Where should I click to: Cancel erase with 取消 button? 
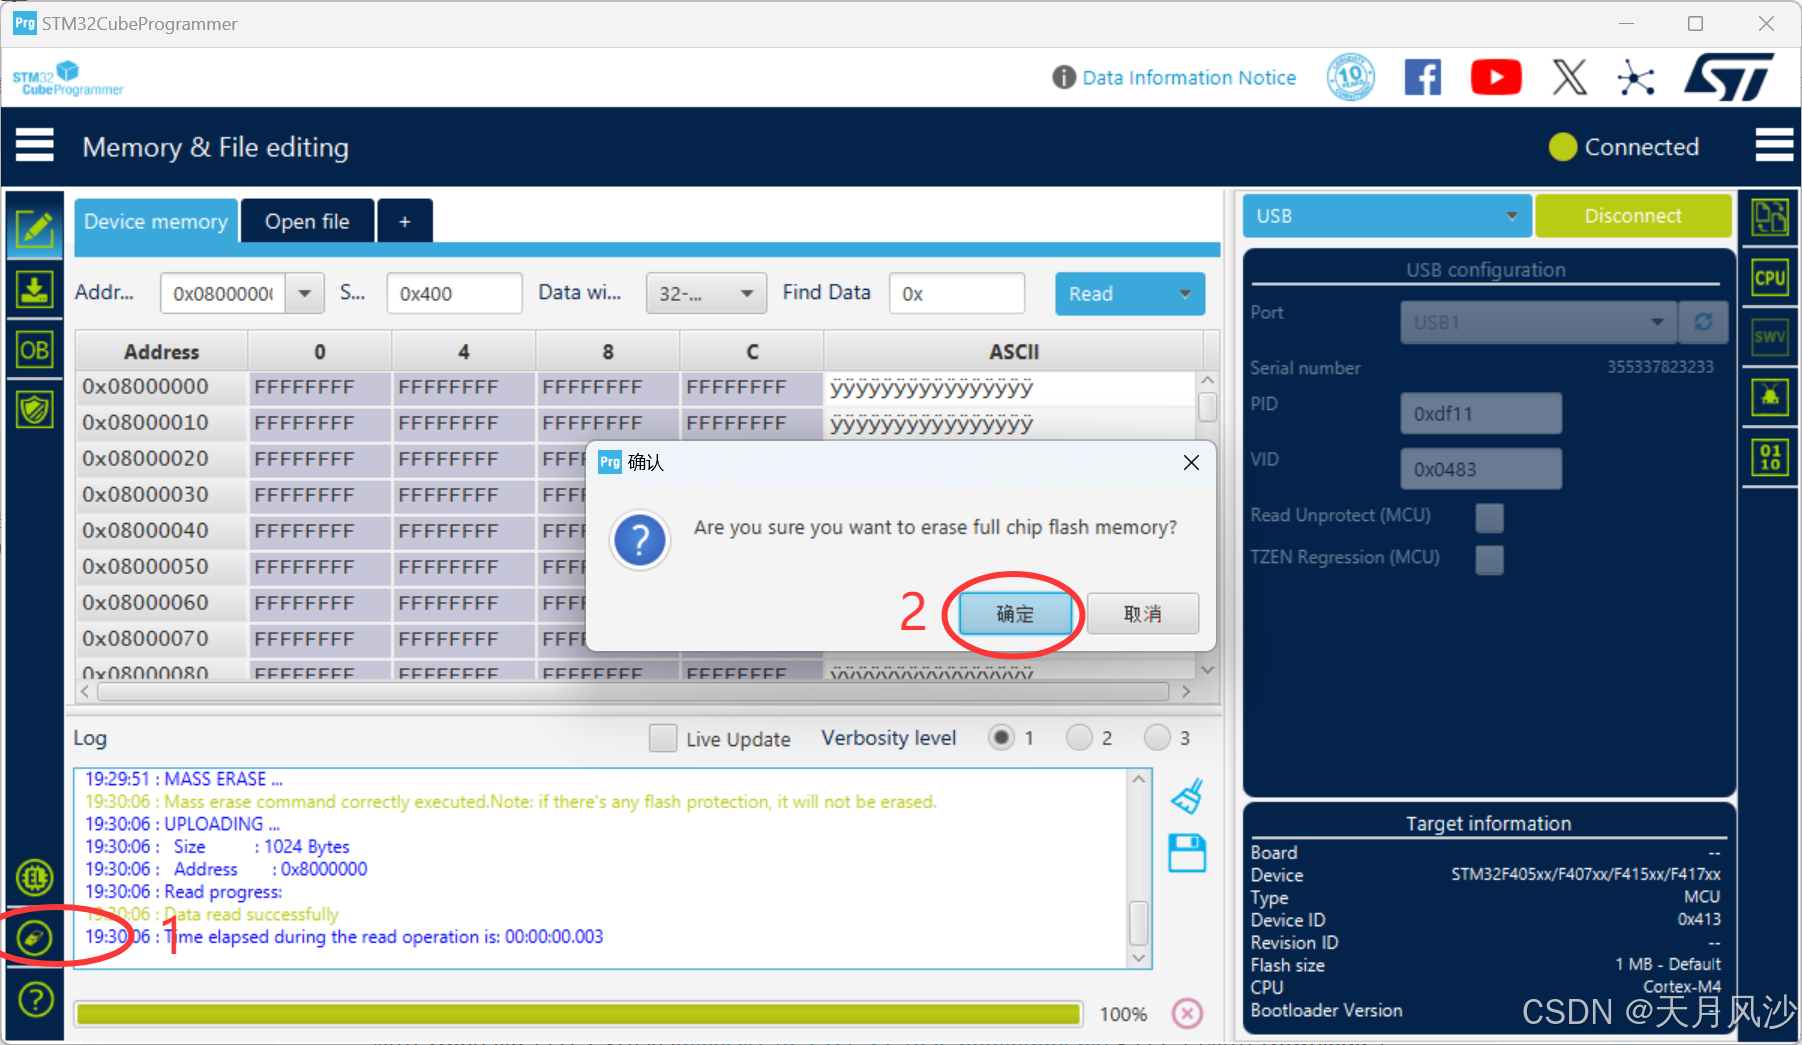tap(1142, 613)
